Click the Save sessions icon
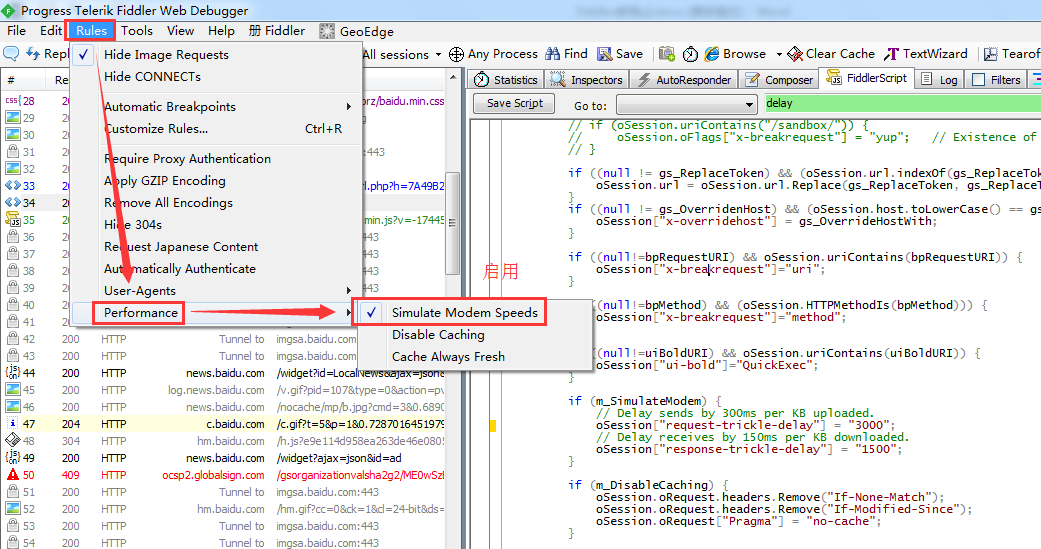This screenshot has height=549, width=1041. click(x=604, y=54)
